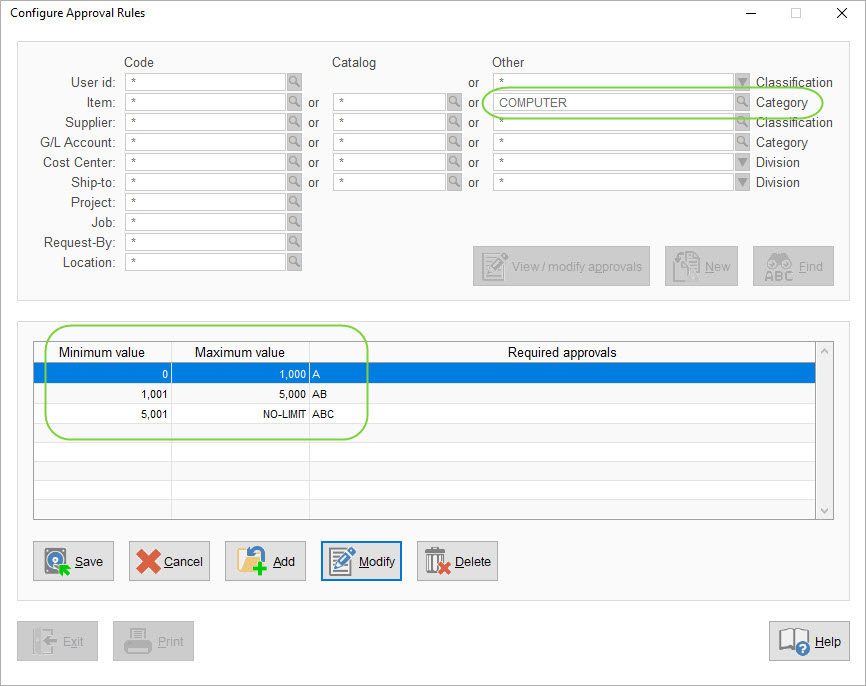Open the Project Code lookup
This screenshot has width=866, height=686.
pyautogui.click(x=295, y=202)
